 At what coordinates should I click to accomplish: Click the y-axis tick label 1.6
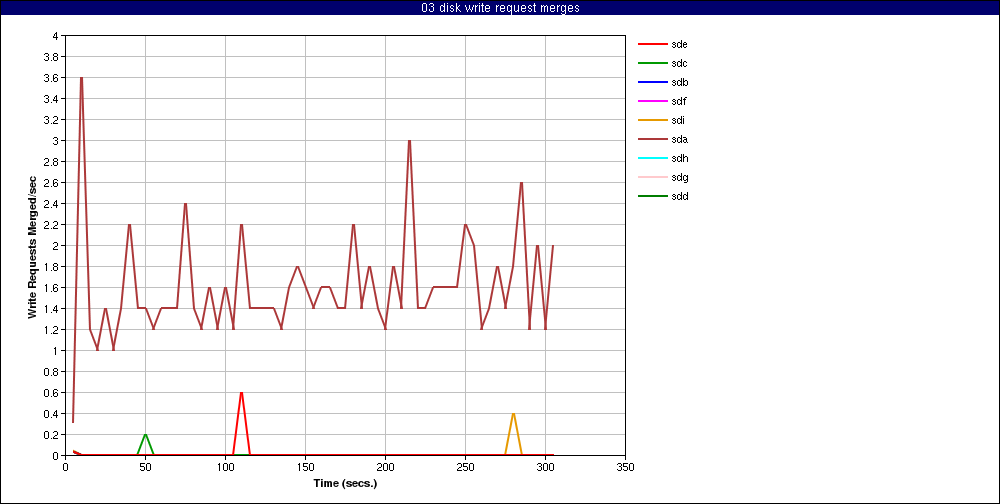tap(52, 288)
